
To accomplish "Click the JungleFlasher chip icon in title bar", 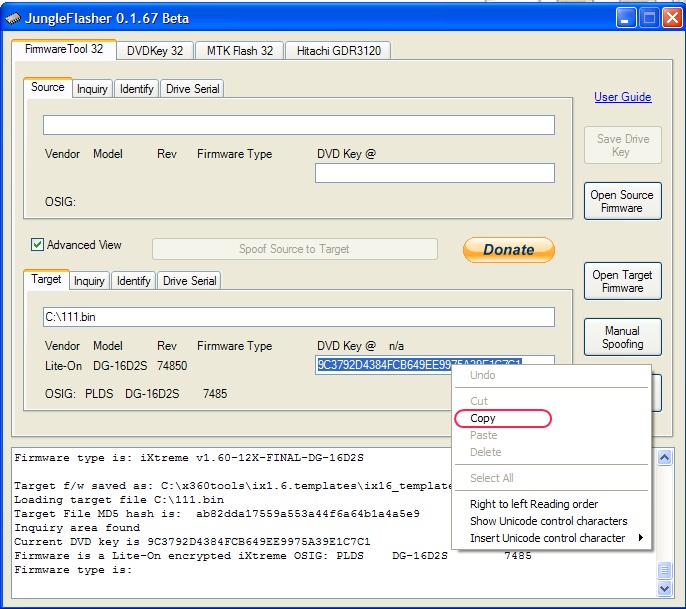I will [x=13, y=18].
